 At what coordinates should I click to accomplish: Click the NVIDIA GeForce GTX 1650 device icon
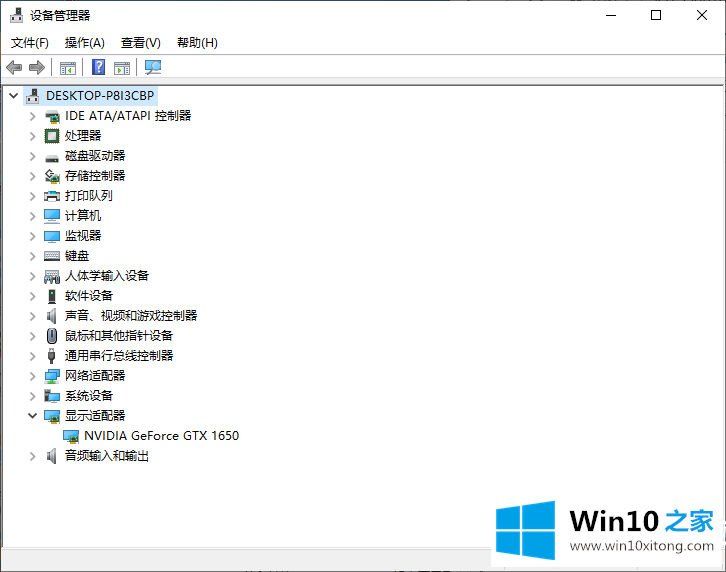coord(71,436)
